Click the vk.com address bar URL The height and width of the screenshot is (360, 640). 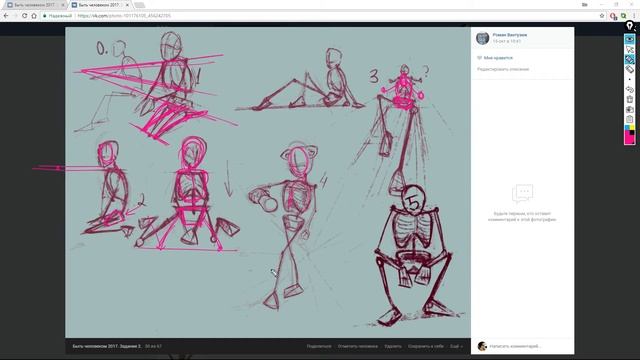[124, 16]
